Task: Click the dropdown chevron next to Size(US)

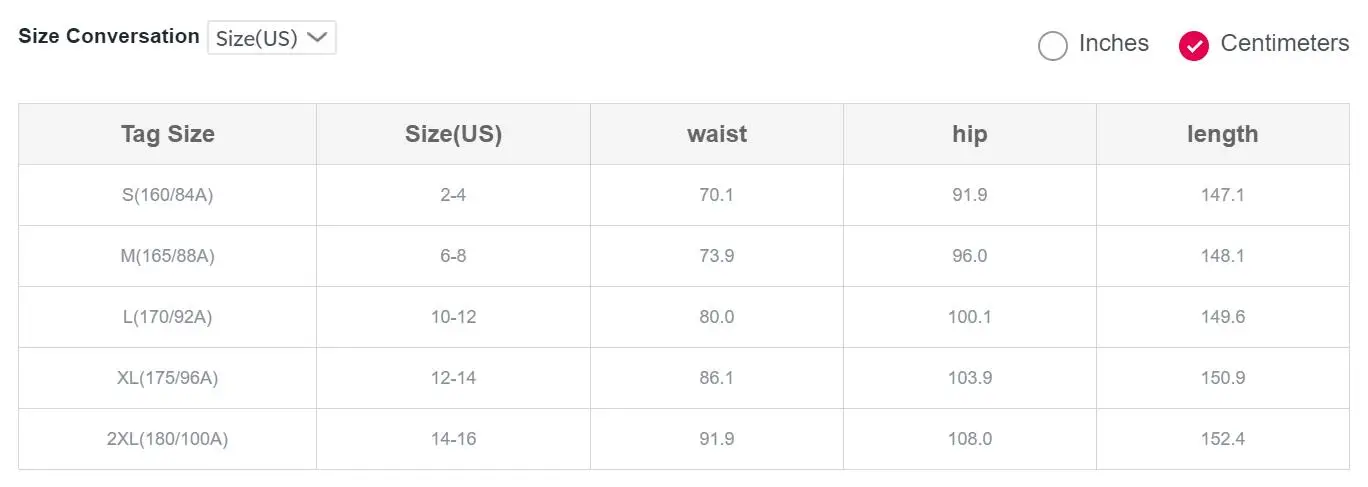Action: tap(317, 38)
